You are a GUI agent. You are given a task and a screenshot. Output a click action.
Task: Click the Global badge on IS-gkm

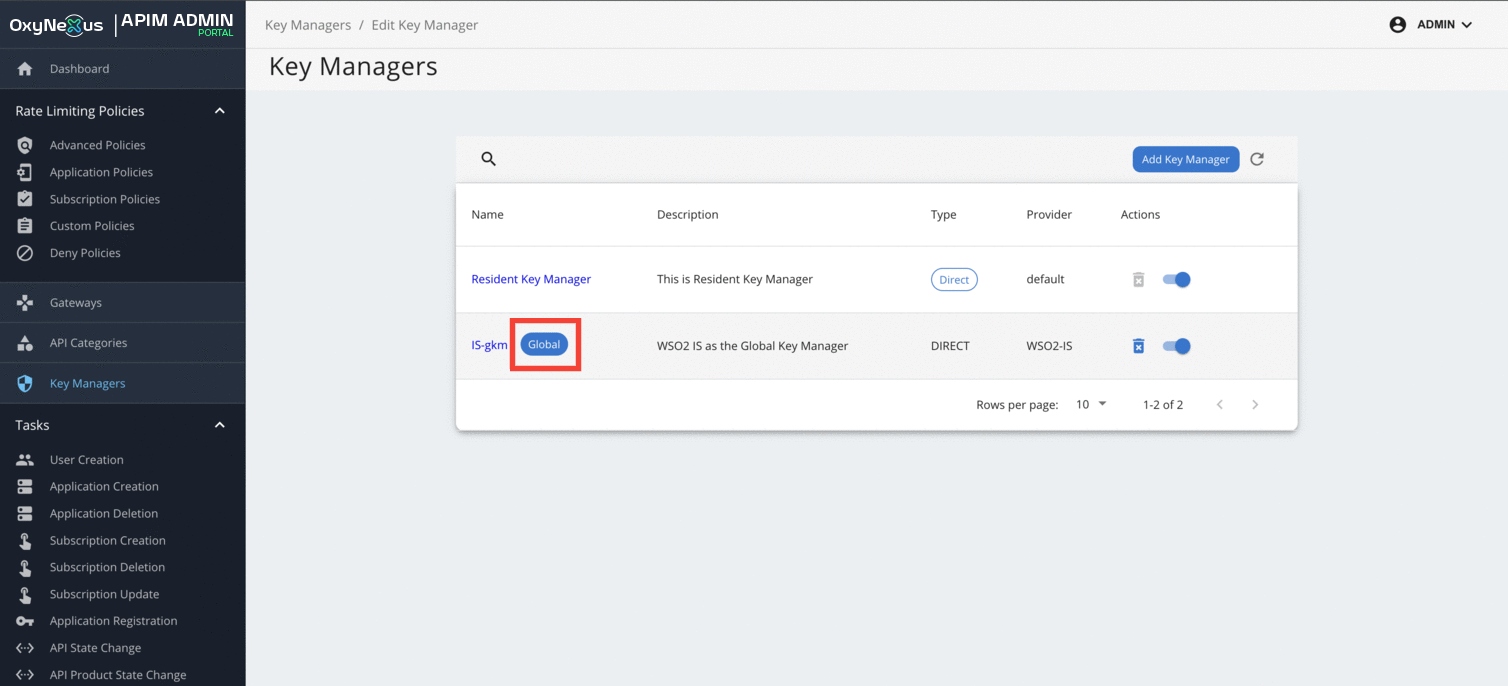[x=544, y=345]
